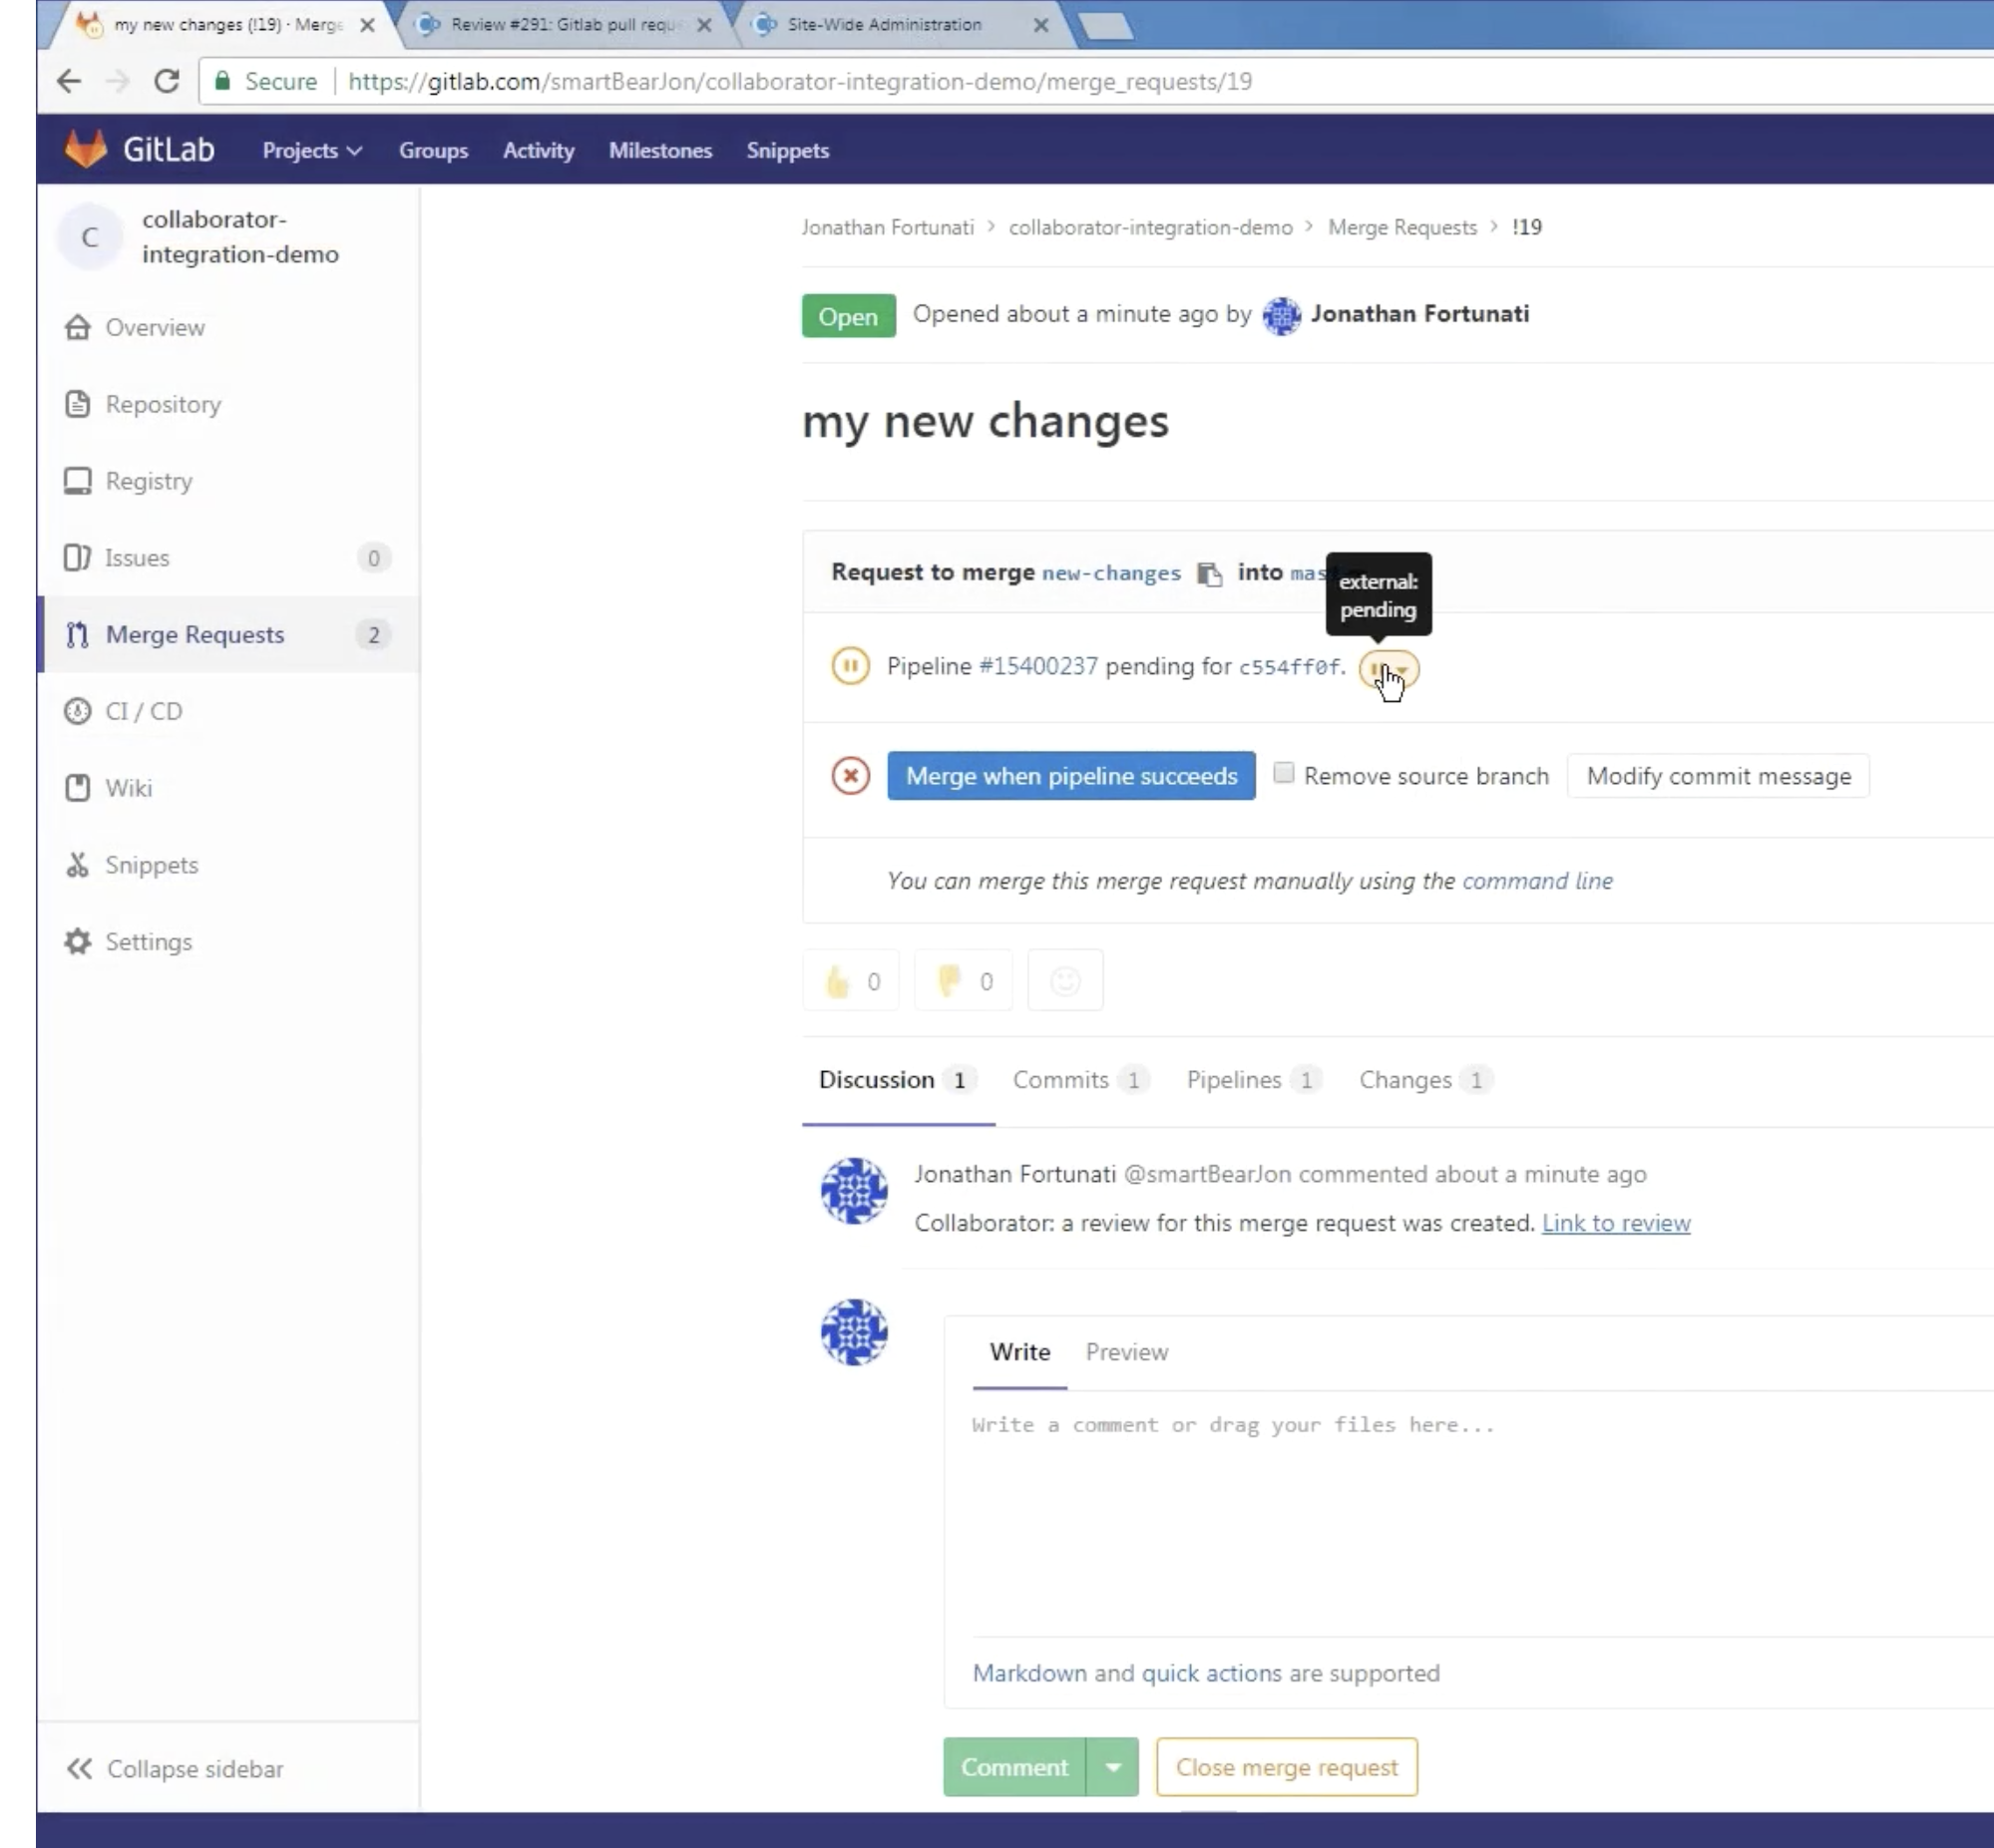Click the browser reload icon
The height and width of the screenshot is (1848, 1994).
click(167, 81)
